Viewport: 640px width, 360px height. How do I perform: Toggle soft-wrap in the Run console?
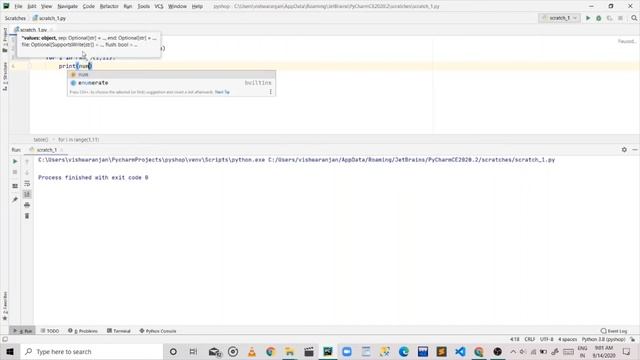click(x=27, y=183)
